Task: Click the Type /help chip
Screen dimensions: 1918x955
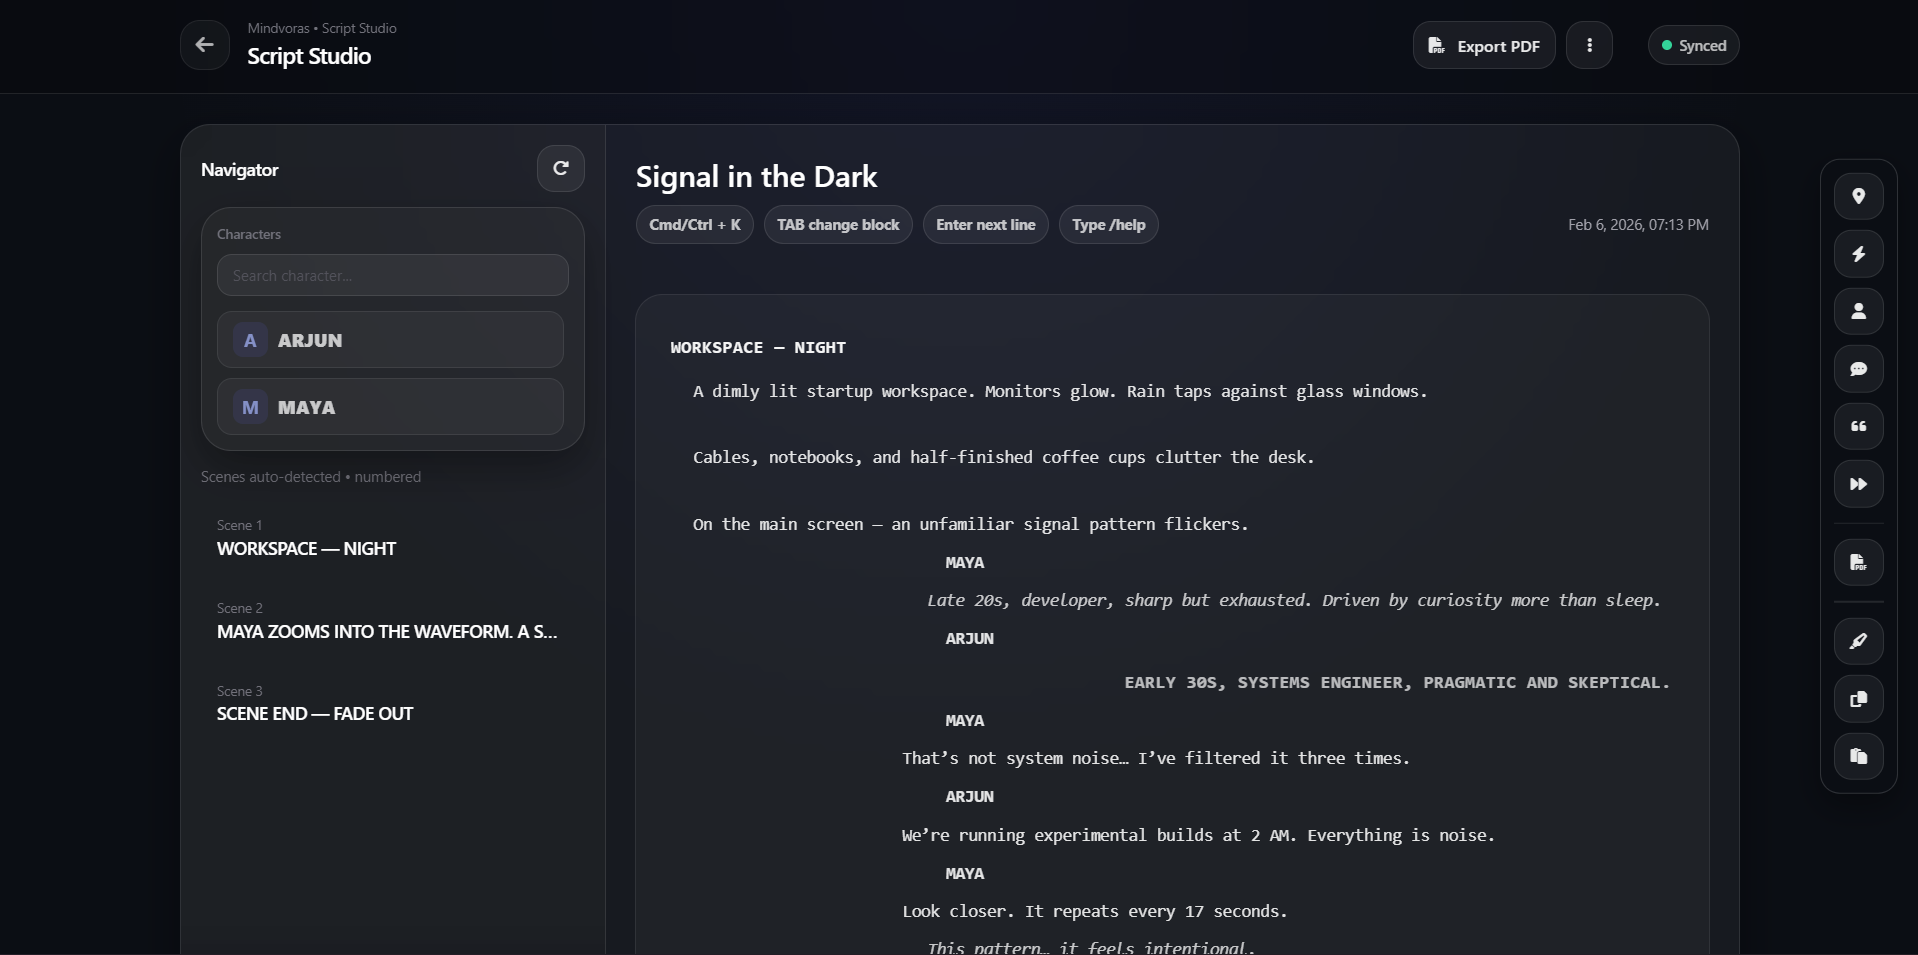Action: tap(1109, 225)
